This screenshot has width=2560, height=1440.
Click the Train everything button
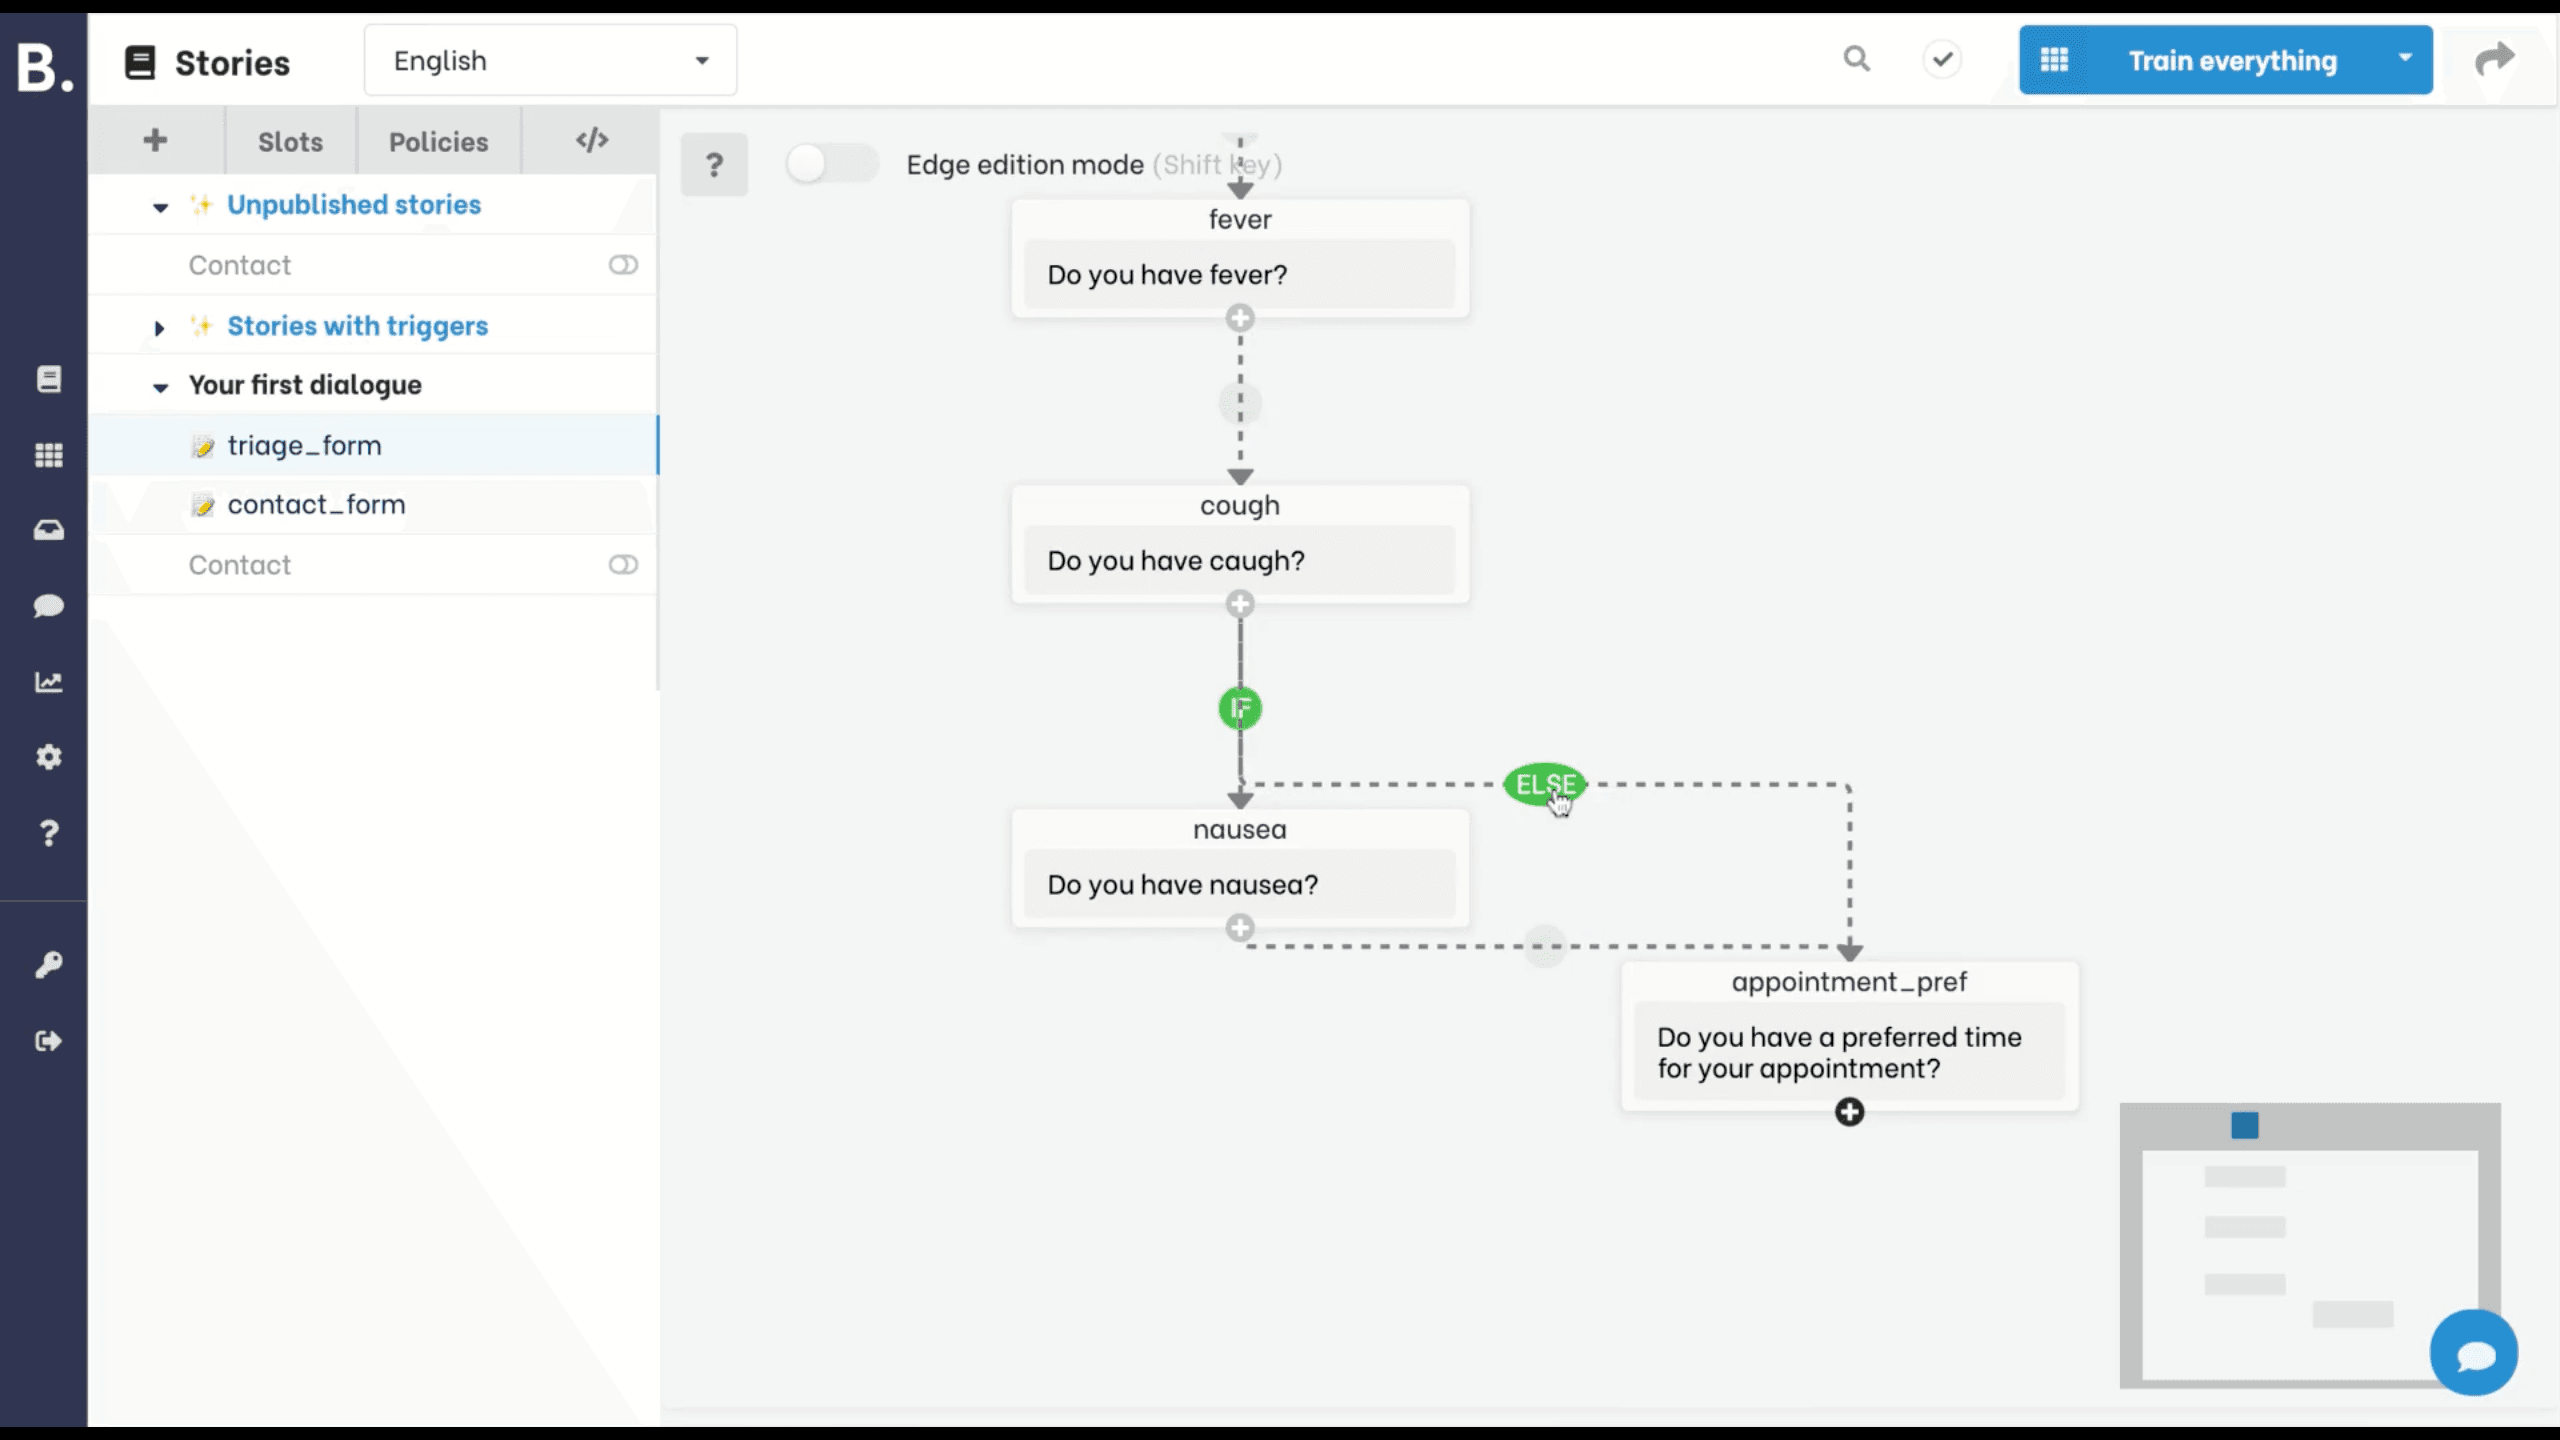2235,60
